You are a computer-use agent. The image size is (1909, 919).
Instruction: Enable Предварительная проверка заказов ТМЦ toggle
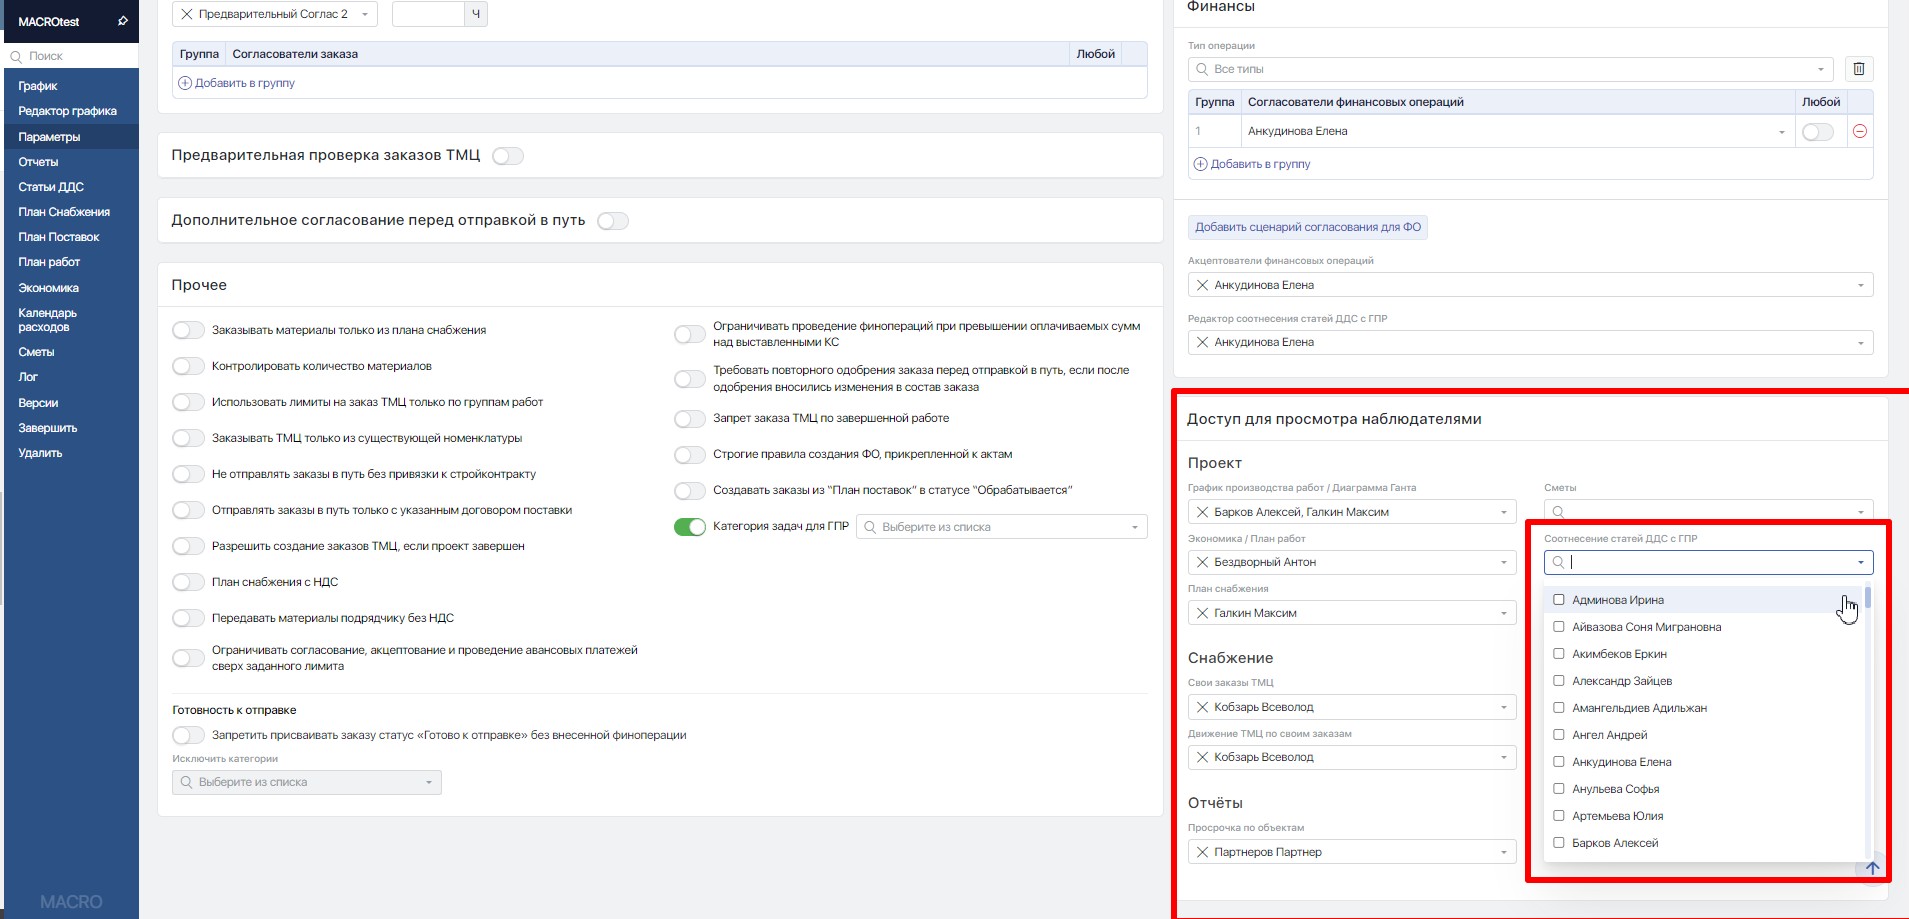click(x=508, y=156)
